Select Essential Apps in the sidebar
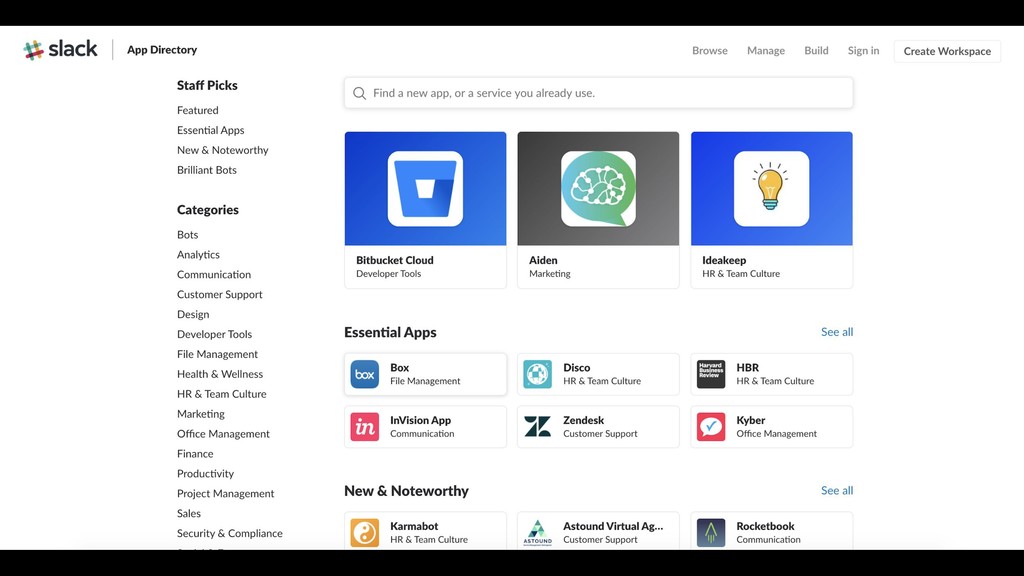The height and width of the screenshot is (576, 1024). pyautogui.click(x=210, y=130)
